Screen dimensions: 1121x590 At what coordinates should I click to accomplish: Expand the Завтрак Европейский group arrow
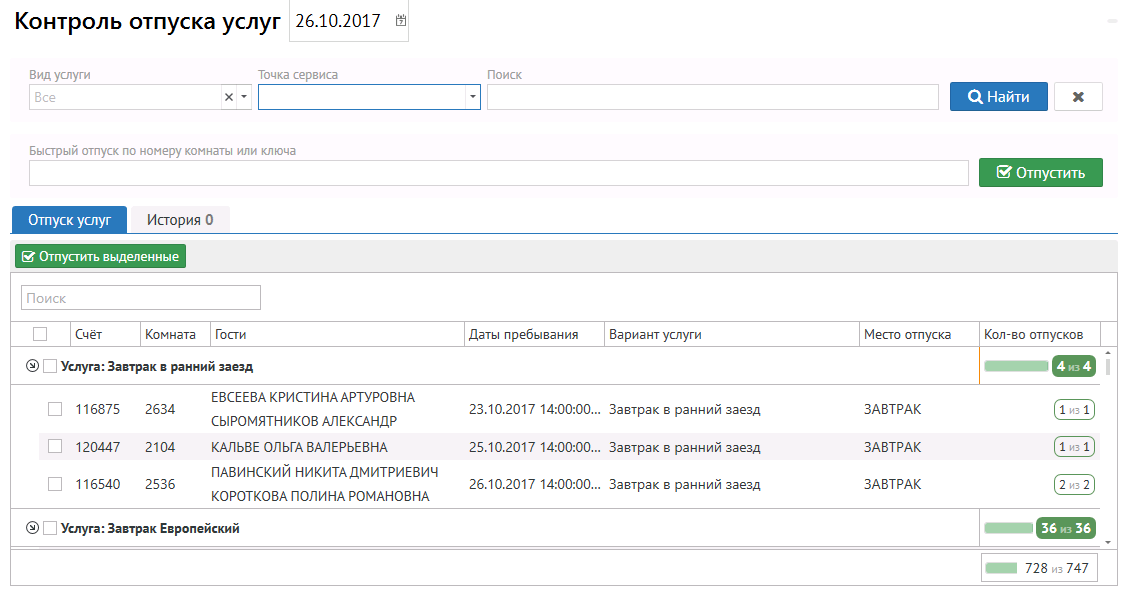pos(32,528)
